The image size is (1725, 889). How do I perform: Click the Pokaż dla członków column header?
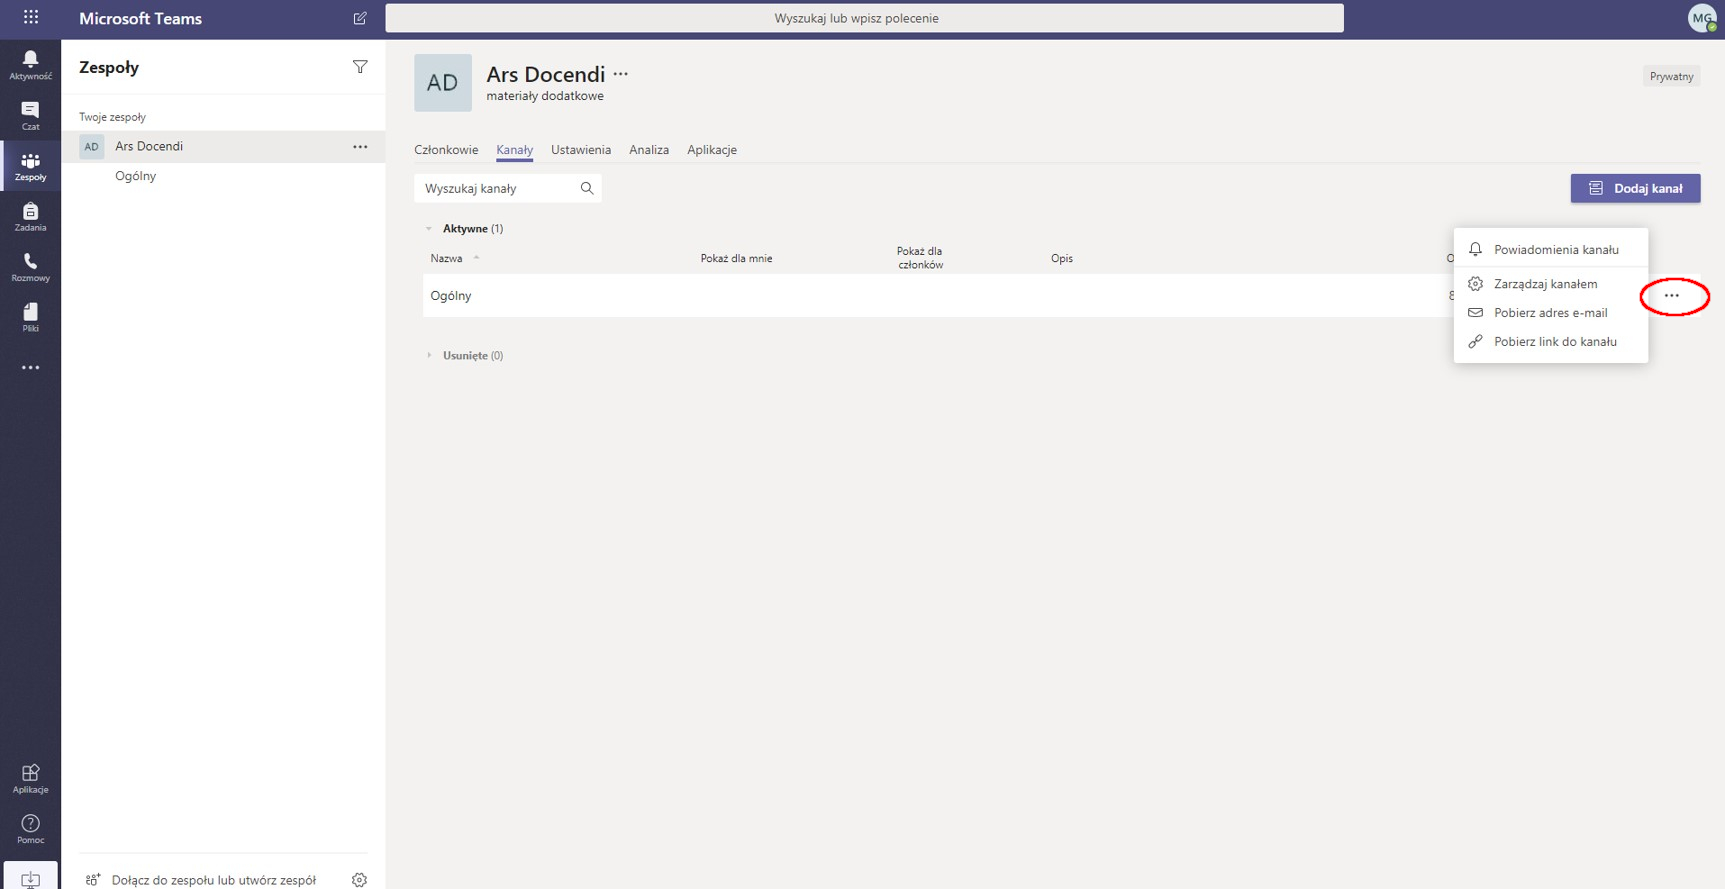click(x=920, y=258)
